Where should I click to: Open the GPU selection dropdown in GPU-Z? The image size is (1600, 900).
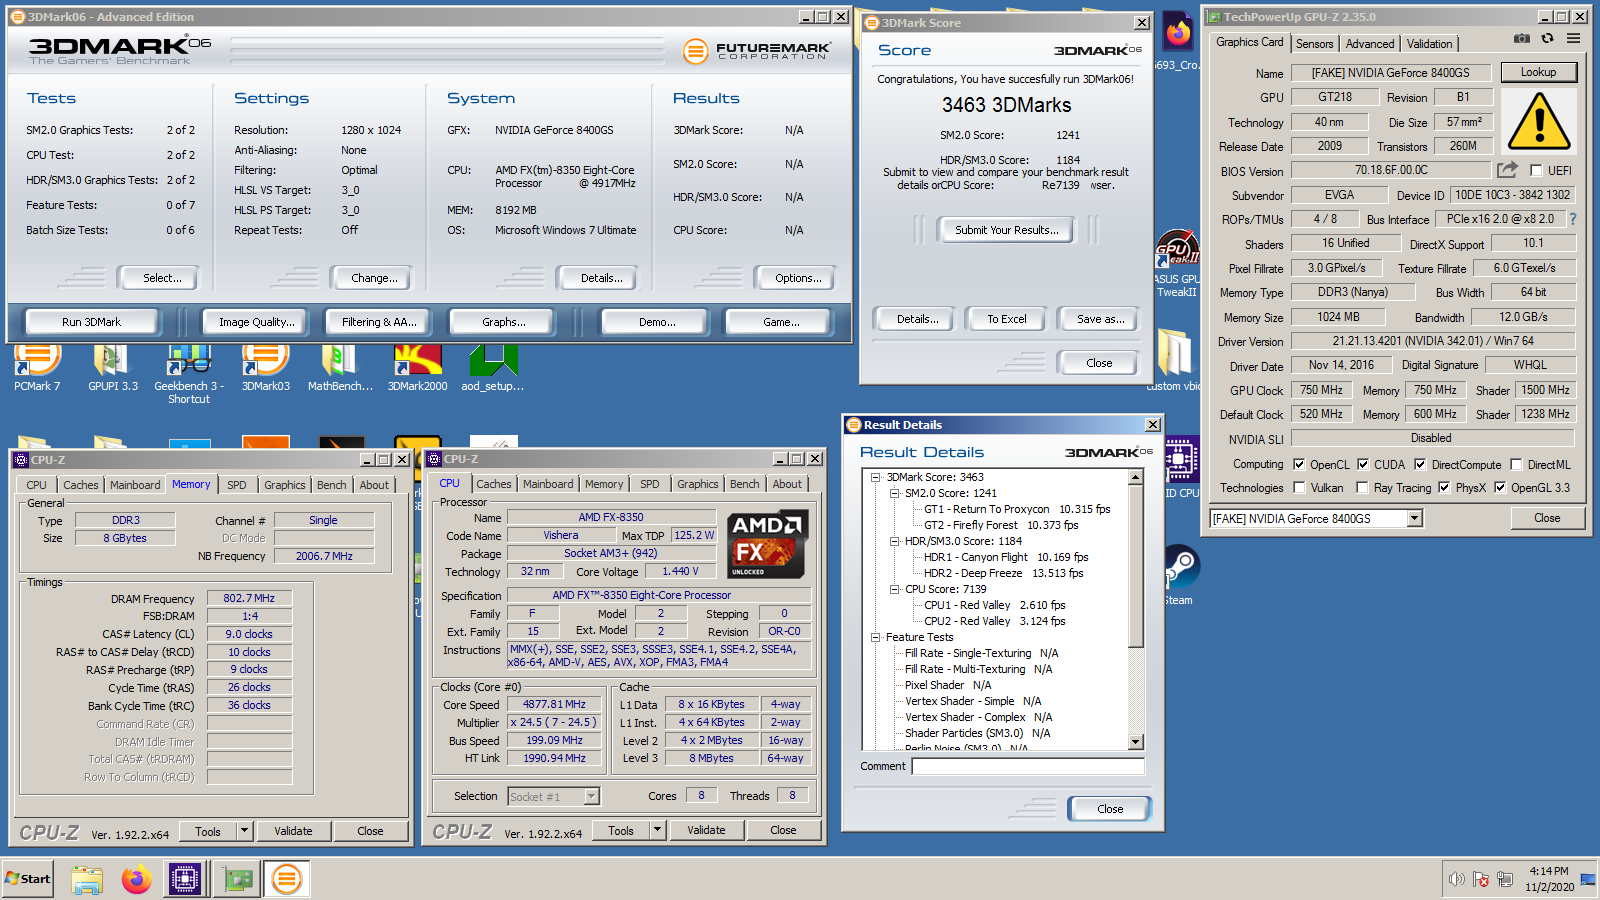[x=1414, y=518]
